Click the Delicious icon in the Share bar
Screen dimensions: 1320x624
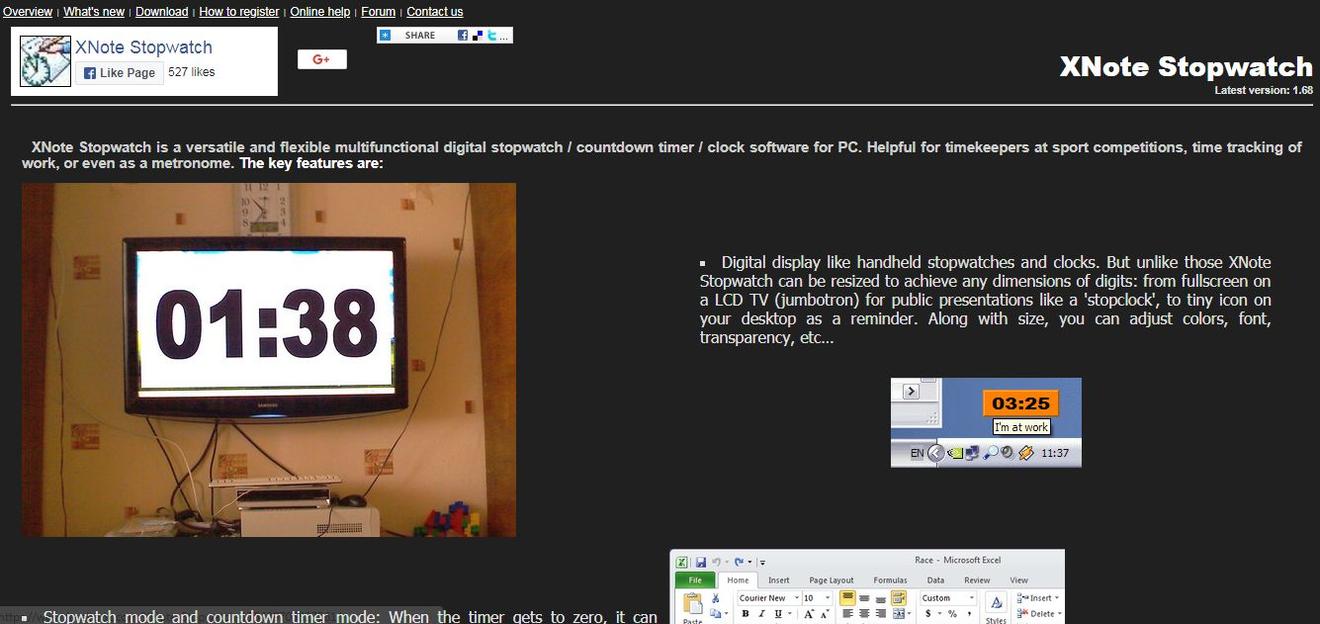[477, 35]
